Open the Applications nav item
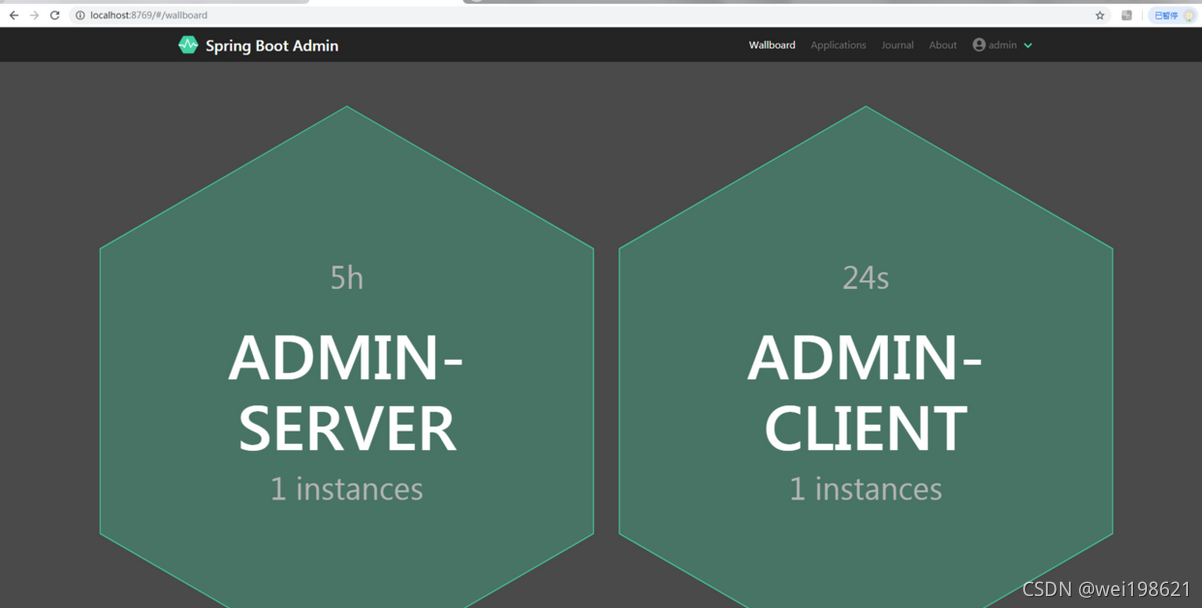 [838, 45]
